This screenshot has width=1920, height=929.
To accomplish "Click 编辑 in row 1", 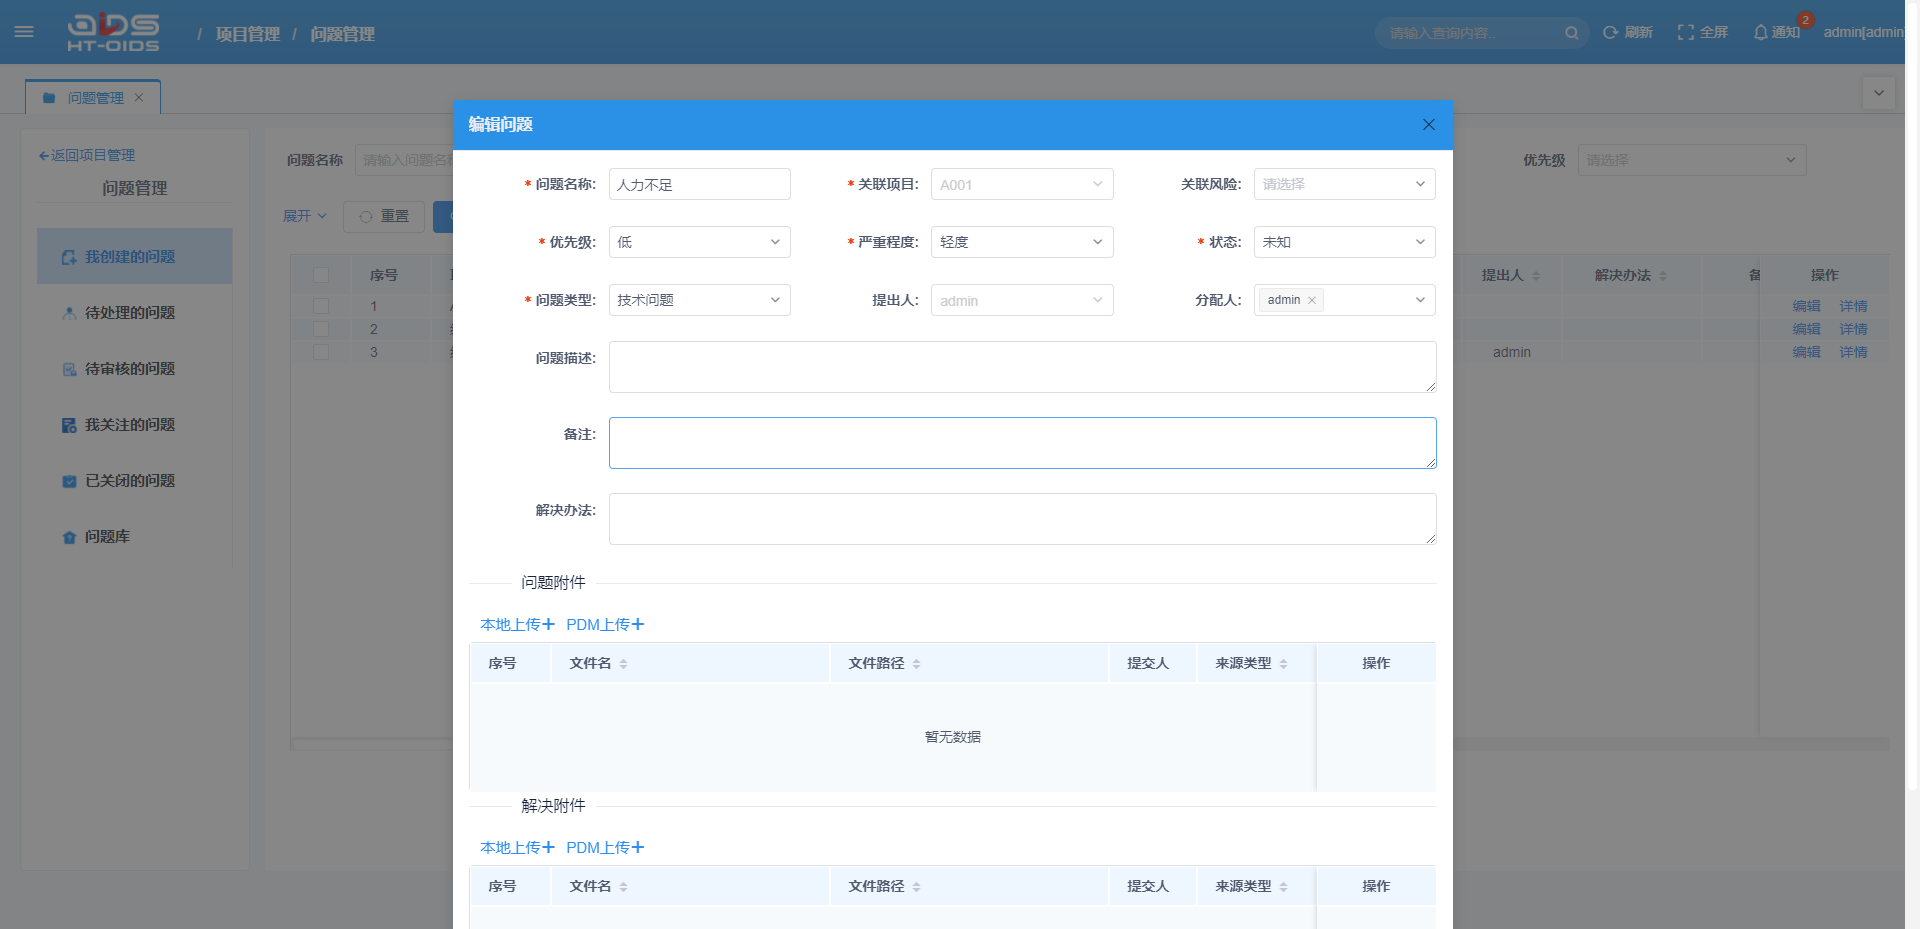I will (x=1806, y=306).
